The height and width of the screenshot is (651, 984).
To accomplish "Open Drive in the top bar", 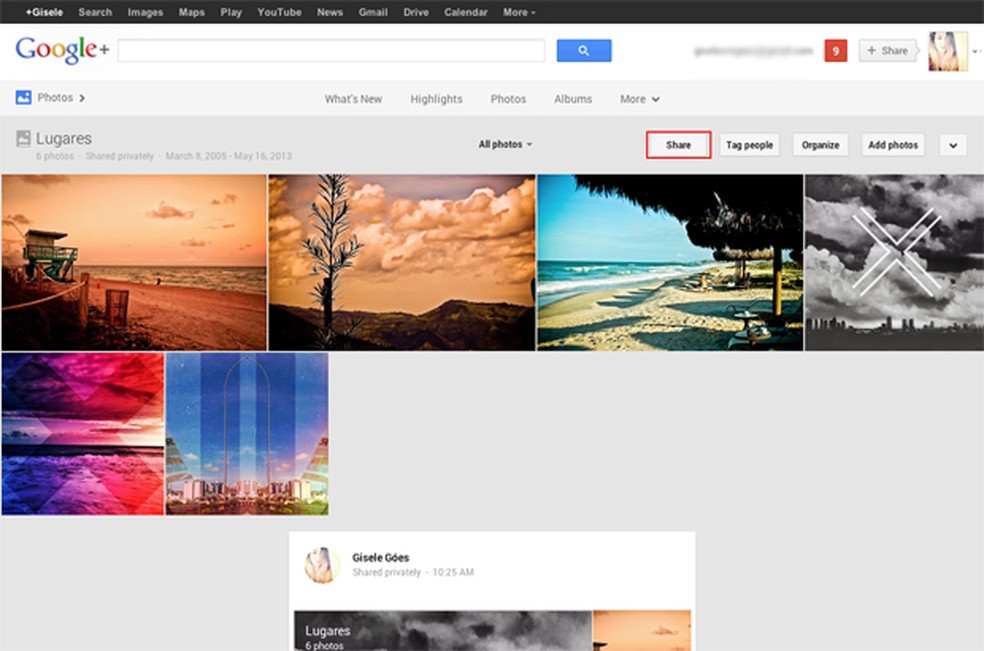I will pyautogui.click(x=416, y=12).
